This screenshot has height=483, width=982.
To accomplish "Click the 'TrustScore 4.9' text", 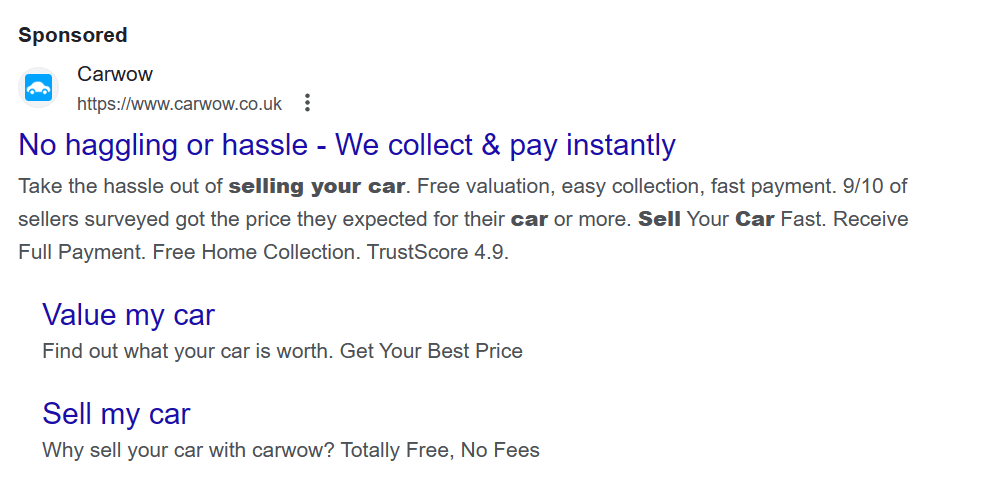I will point(438,252).
